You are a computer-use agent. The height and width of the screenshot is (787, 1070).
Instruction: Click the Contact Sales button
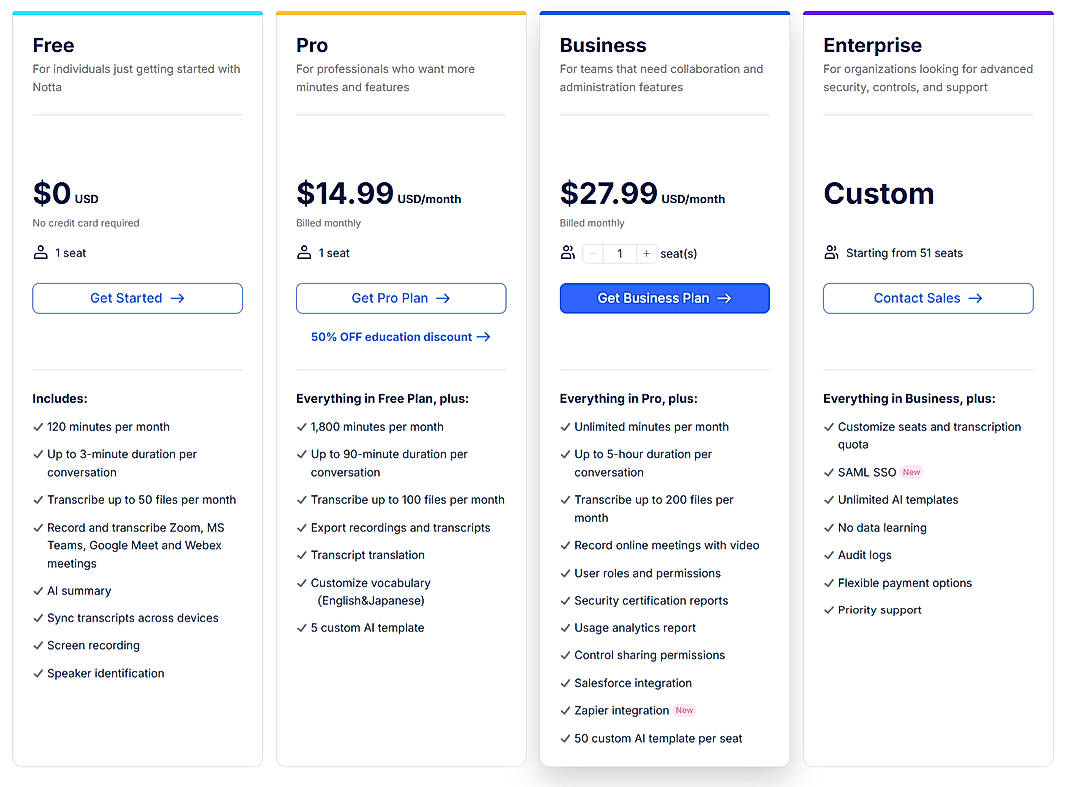click(928, 298)
